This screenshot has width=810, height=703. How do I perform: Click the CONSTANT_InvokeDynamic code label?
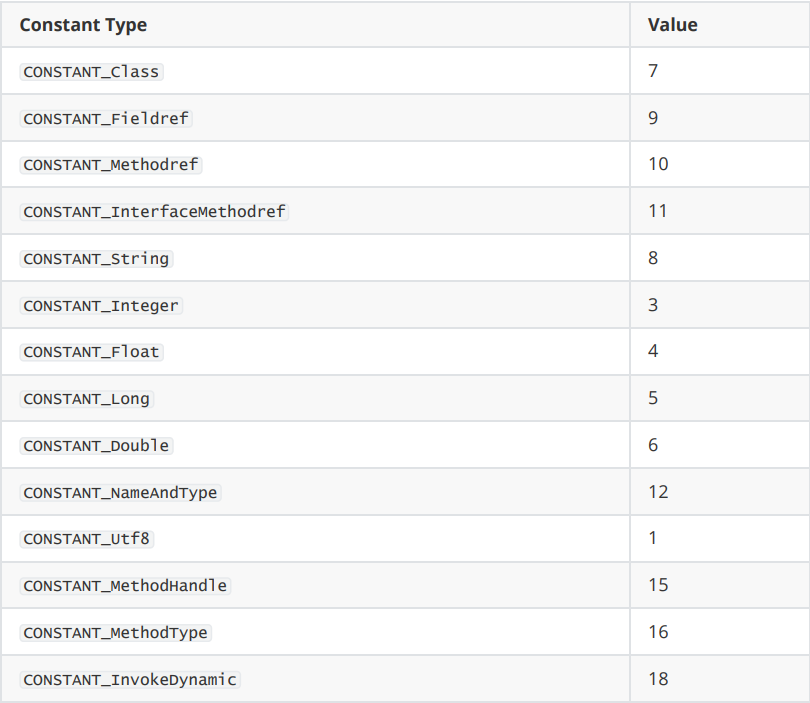click(x=130, y=680)
